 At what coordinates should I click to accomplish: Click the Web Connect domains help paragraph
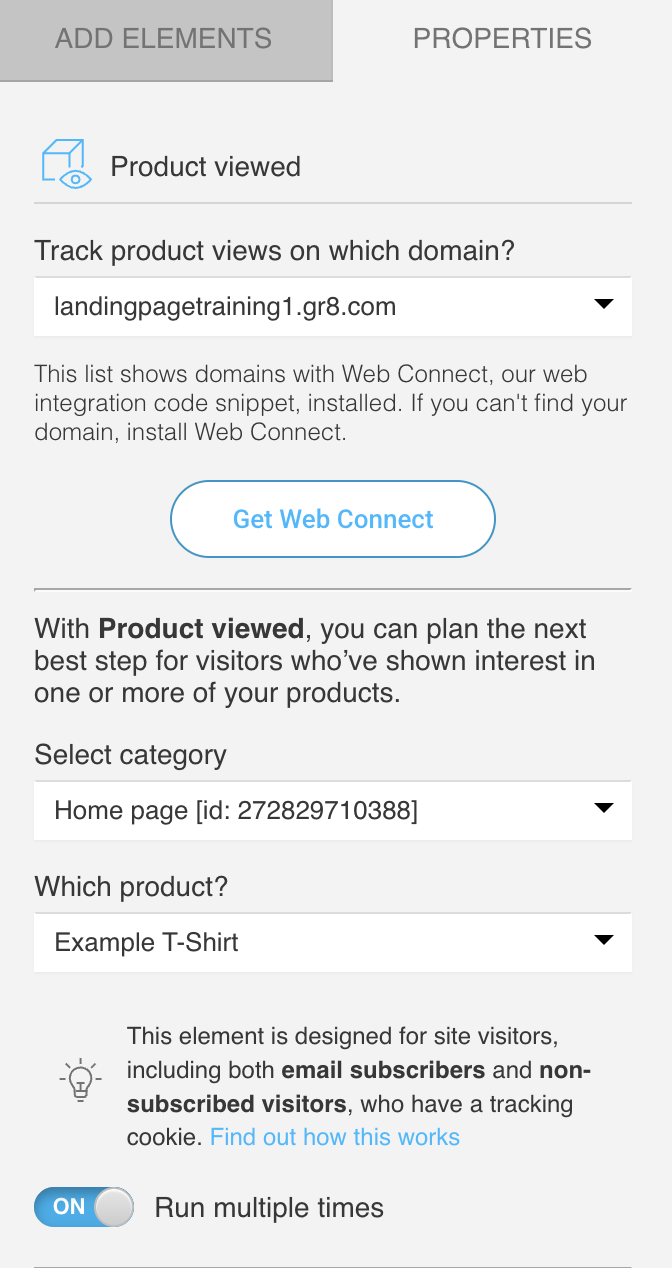(x=331, y=404)
